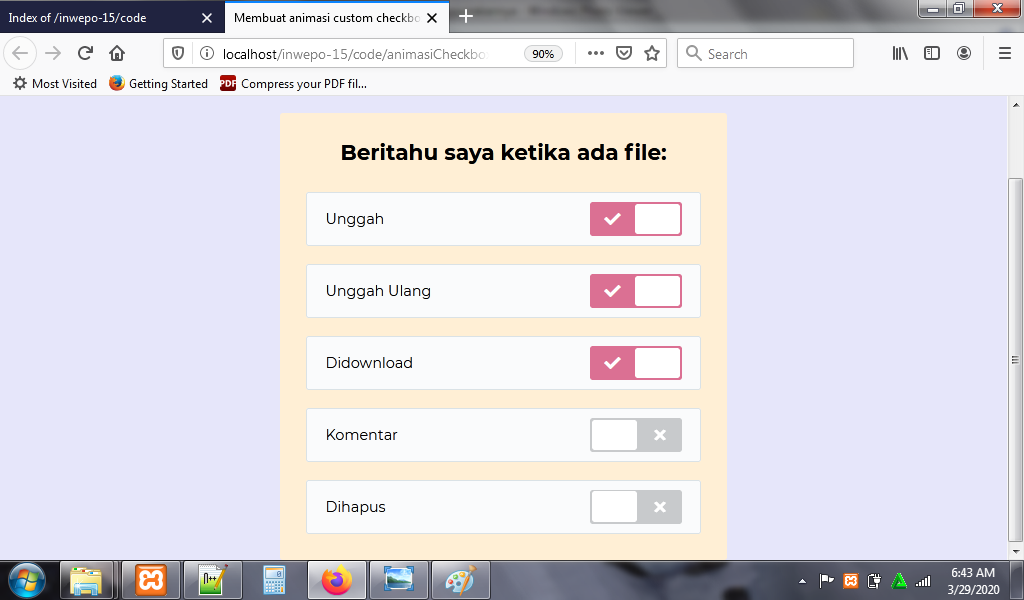Enable the Komentar toggle switch
The width and height of the screenshot is (1024, 600).
point(635,435)
